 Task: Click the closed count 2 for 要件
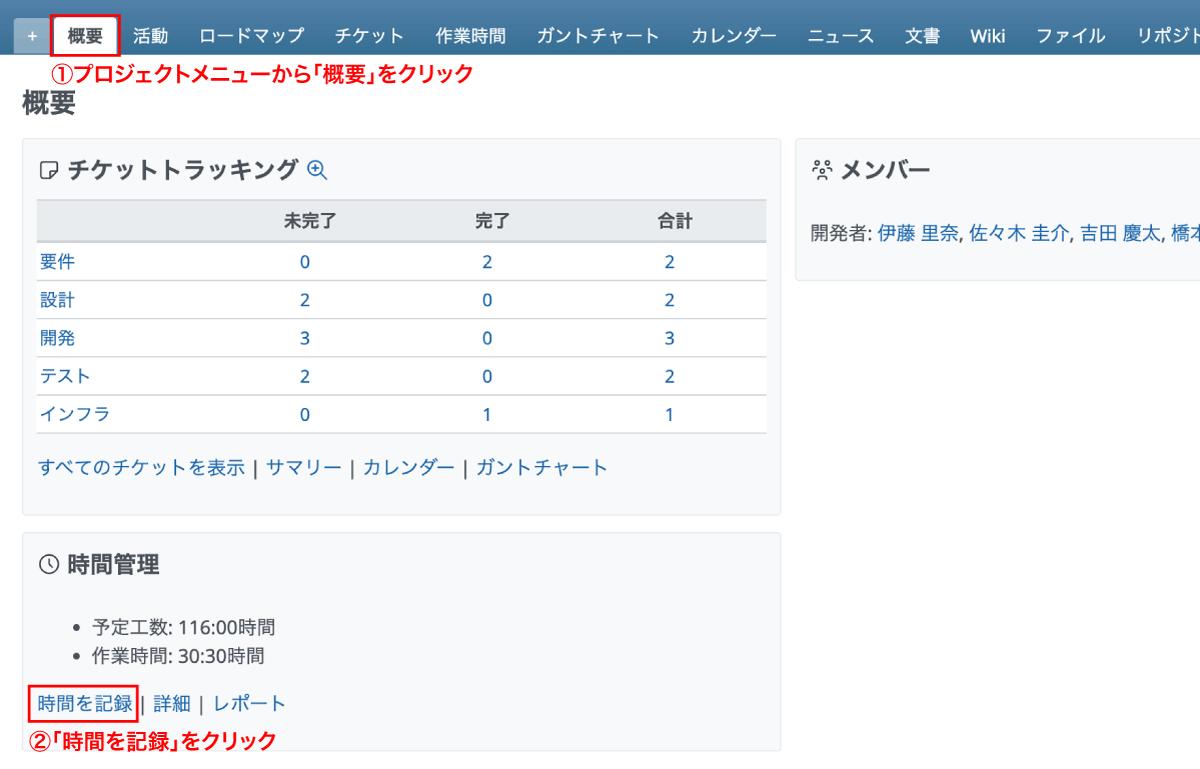[487, 262]
